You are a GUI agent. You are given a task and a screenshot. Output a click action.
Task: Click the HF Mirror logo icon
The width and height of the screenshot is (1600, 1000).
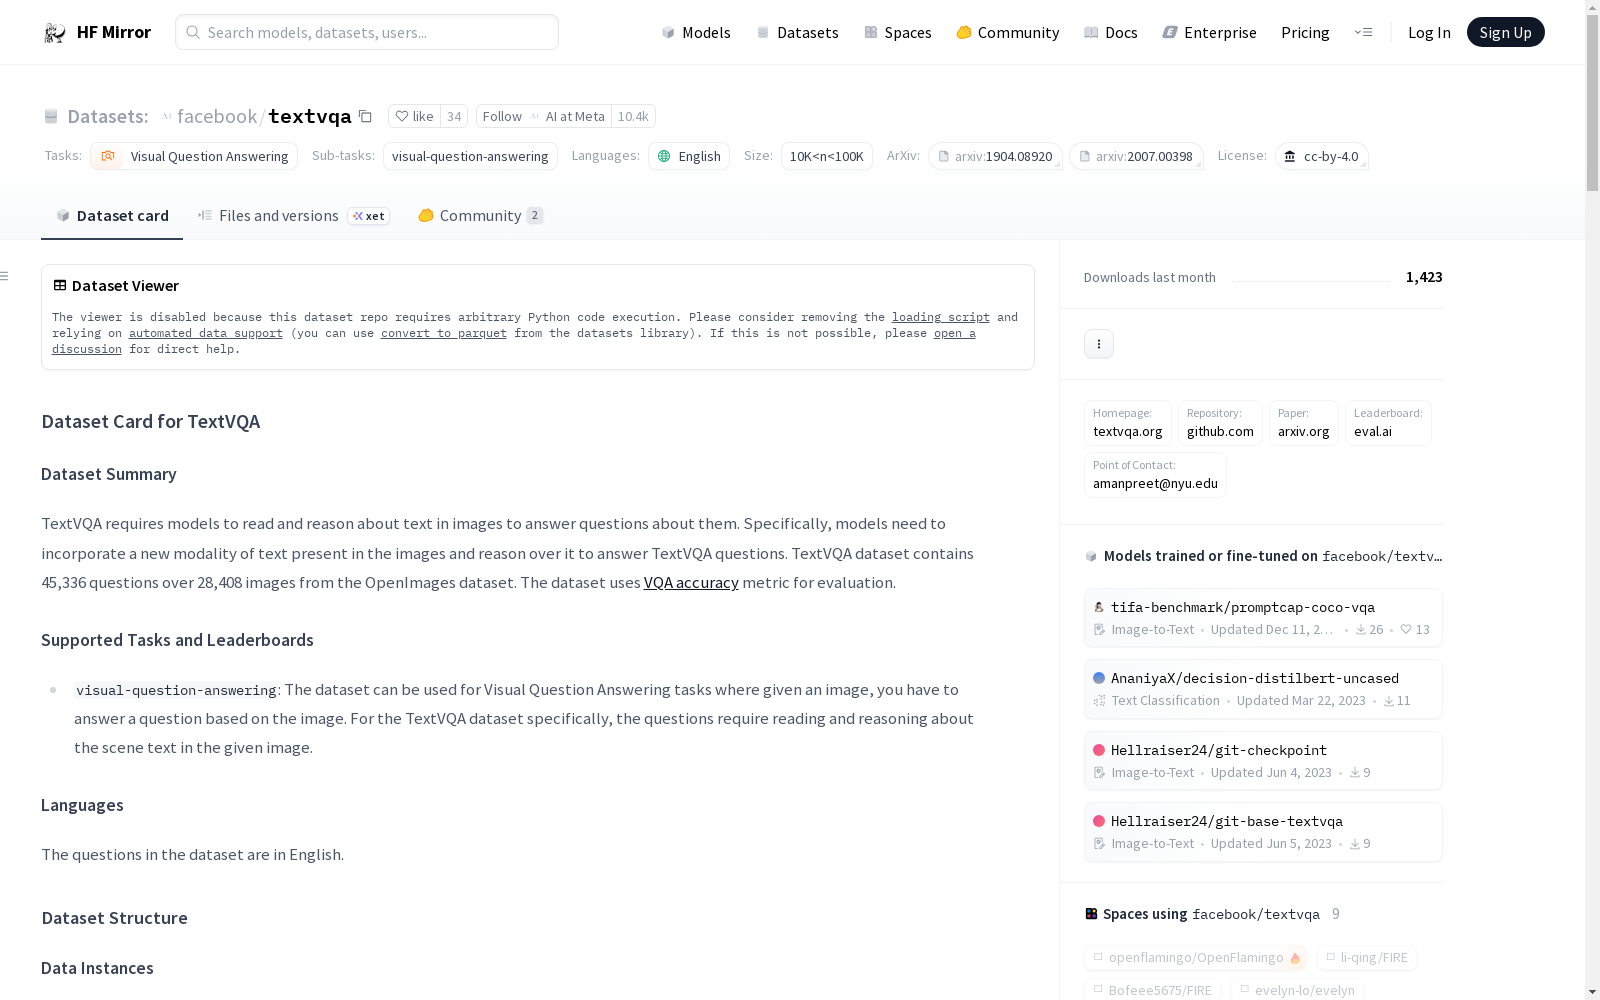[x=55, y=33]
